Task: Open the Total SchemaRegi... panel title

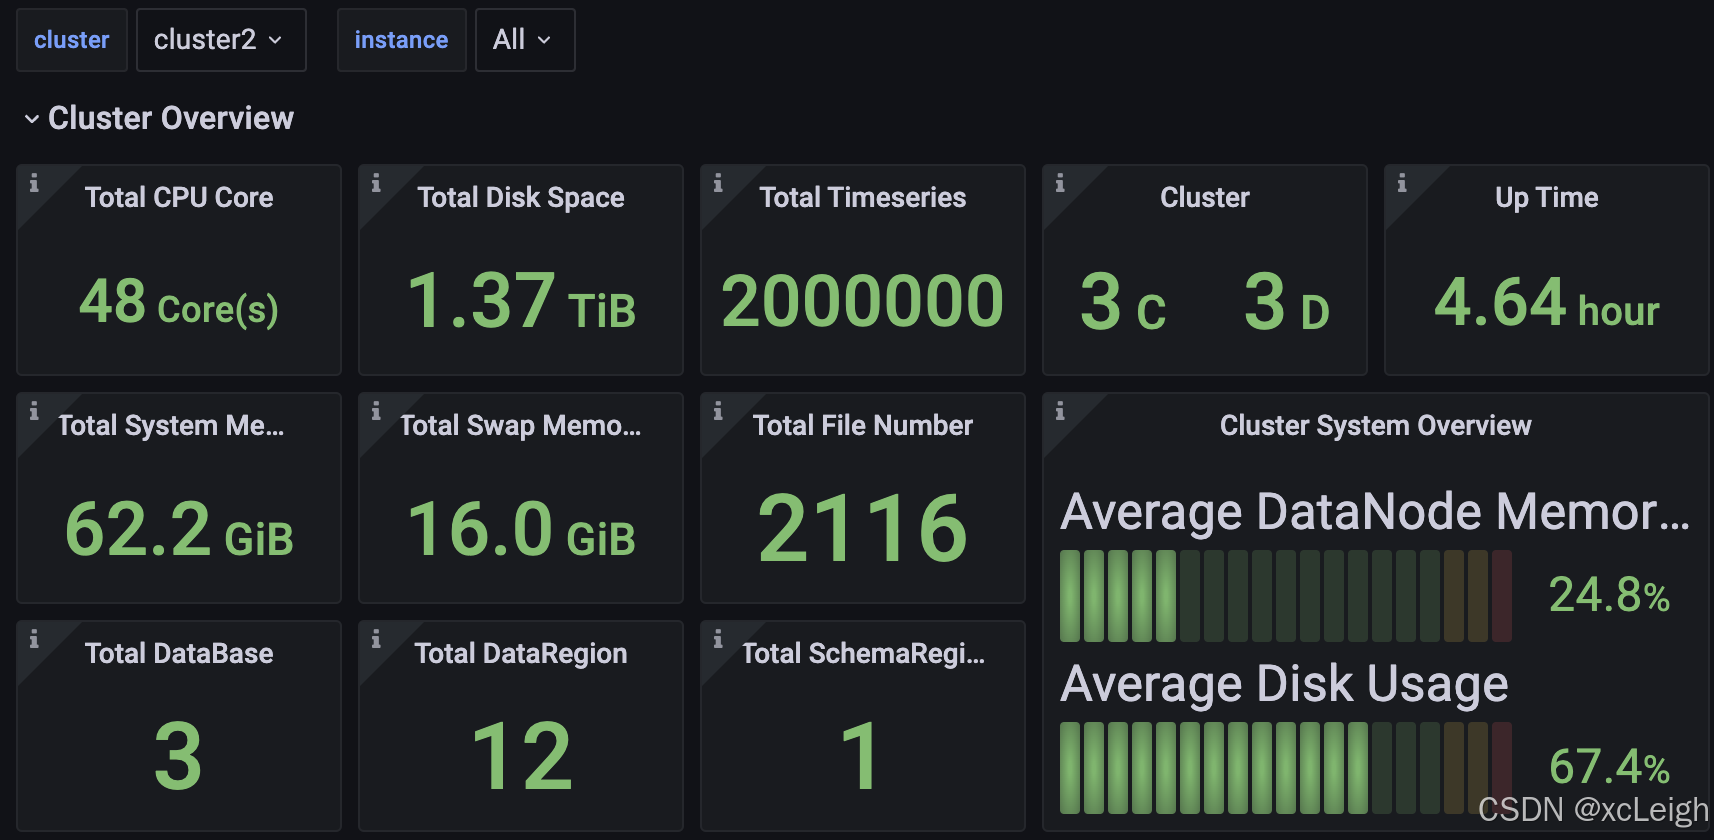Action: [x=863, y=654]
